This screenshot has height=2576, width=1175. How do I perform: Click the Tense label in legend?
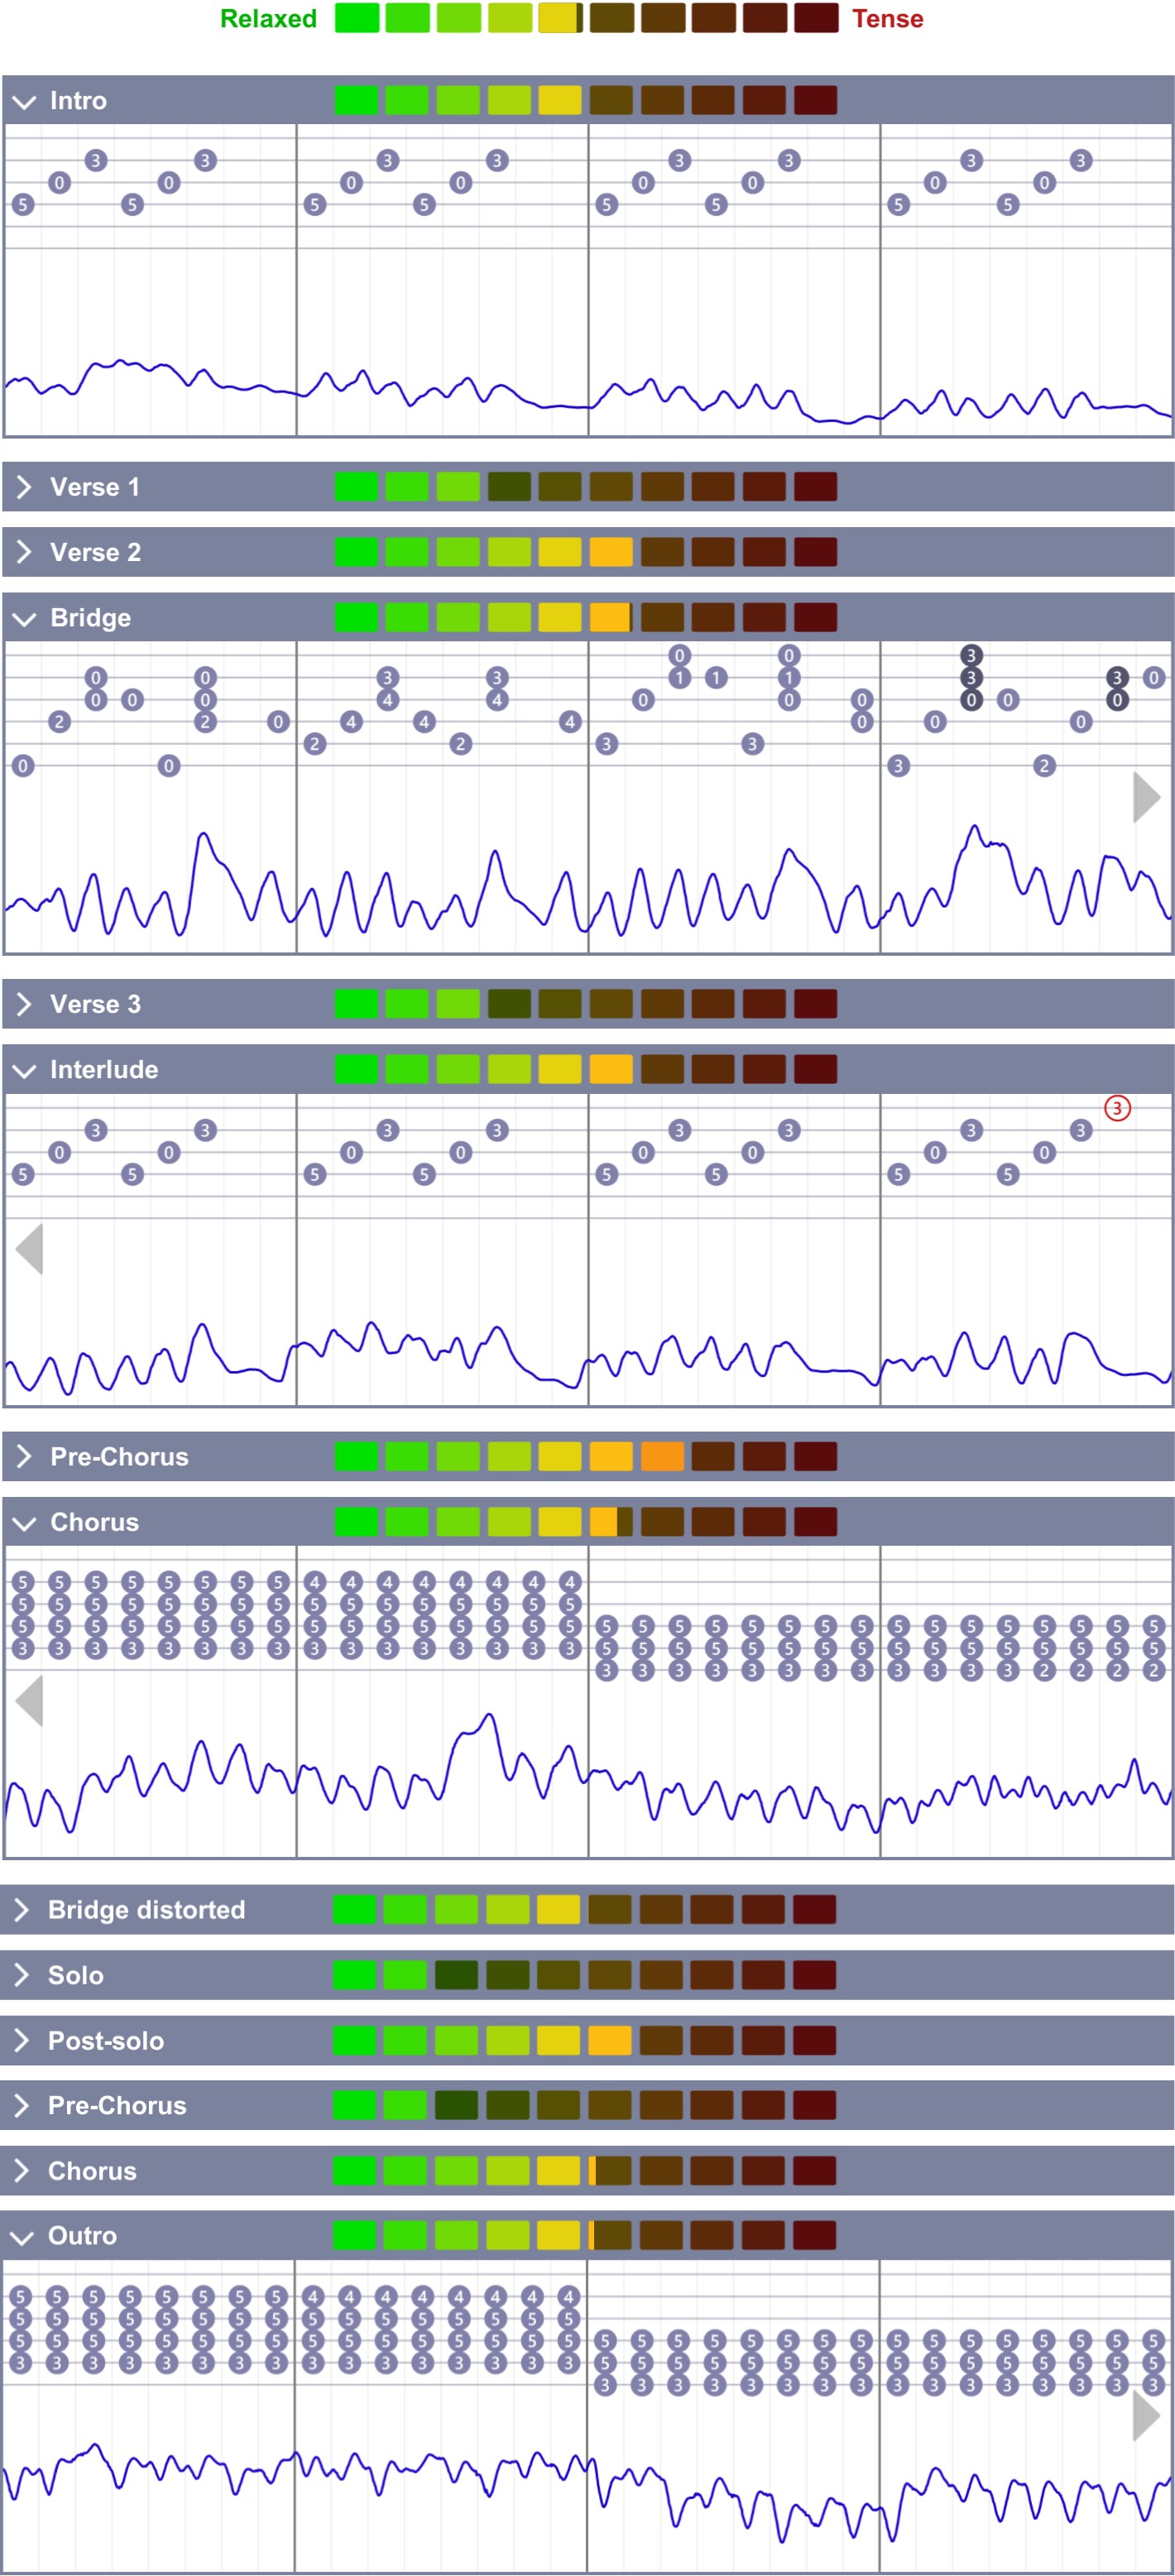[x=887, y=19]
